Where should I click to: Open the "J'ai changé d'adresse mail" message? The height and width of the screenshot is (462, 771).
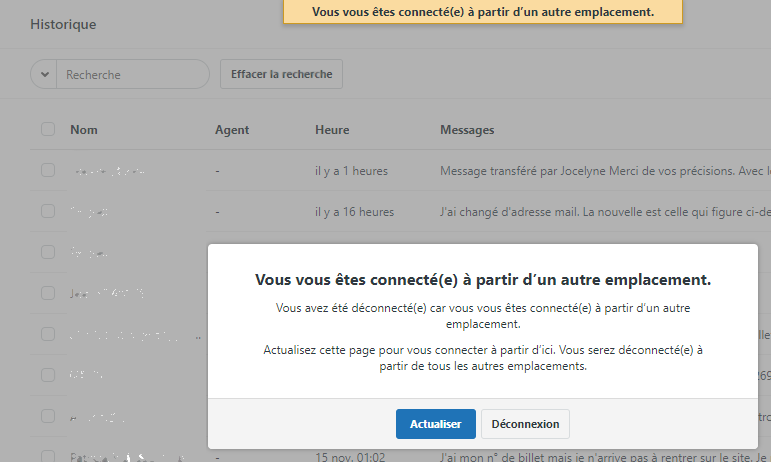click(x=600, y=212)
